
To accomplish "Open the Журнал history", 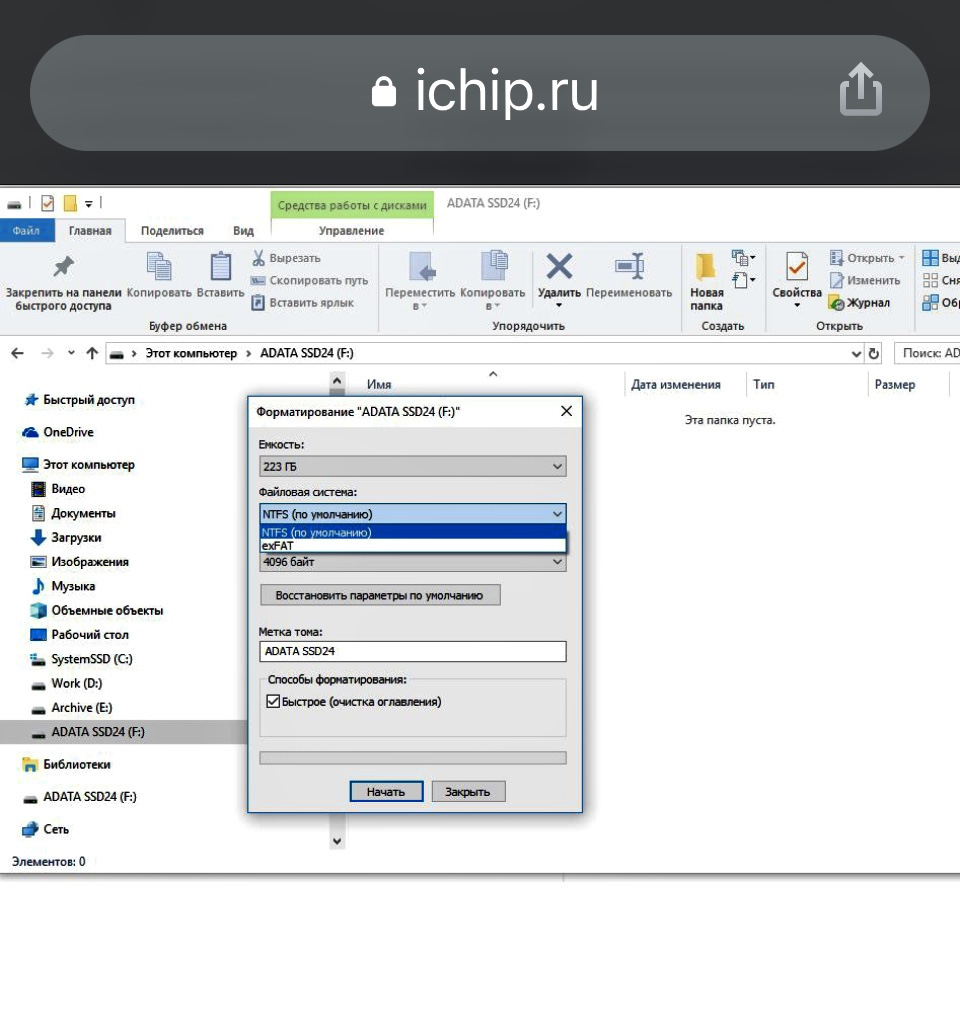I will pos(860,303).
